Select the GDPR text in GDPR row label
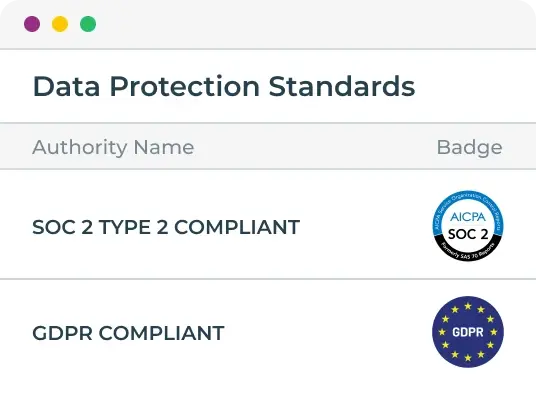 click(x=63, y=333)
